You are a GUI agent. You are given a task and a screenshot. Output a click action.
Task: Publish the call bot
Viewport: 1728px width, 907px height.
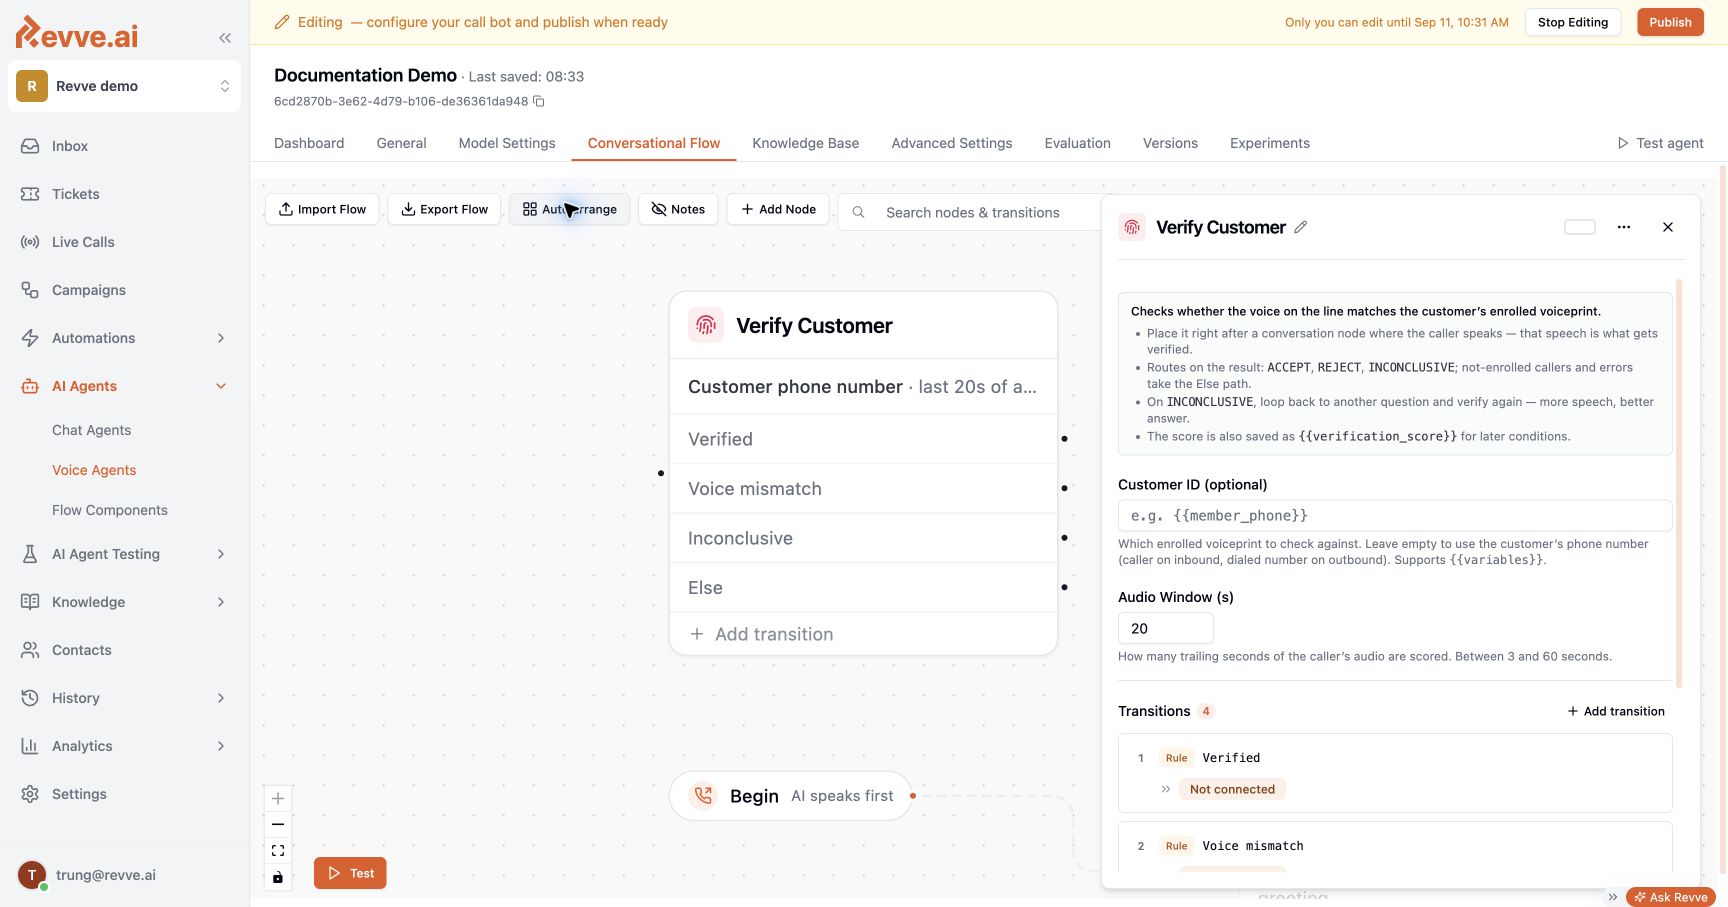click(1670, 22)
